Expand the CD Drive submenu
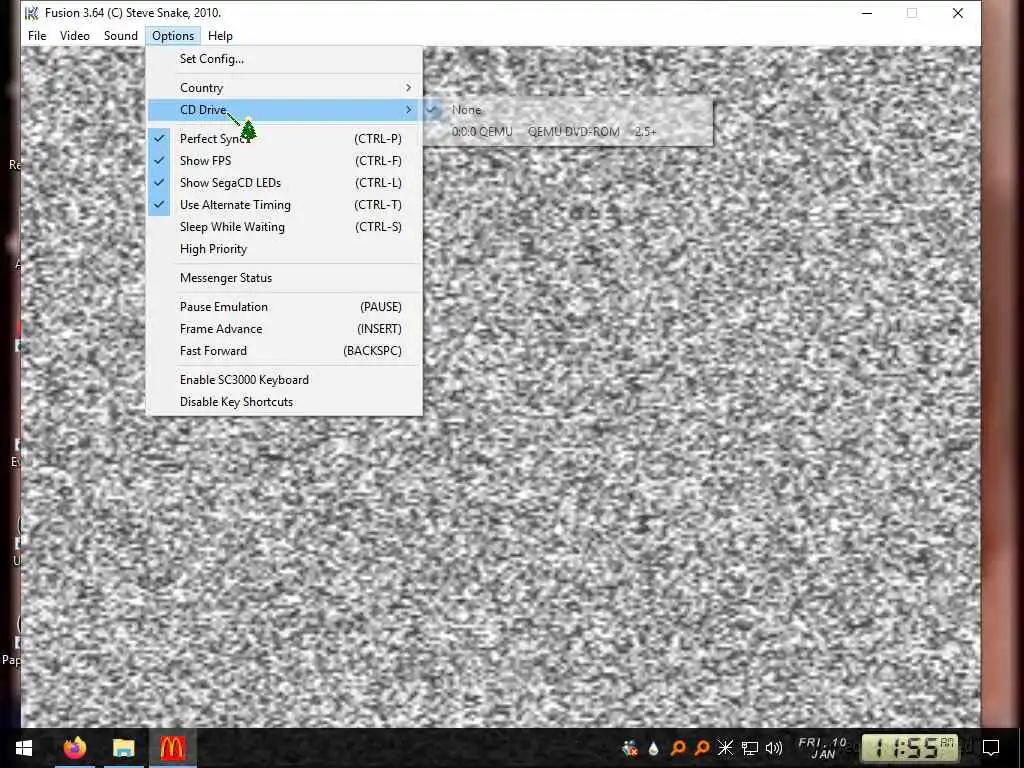 click(x=285, y=110)
